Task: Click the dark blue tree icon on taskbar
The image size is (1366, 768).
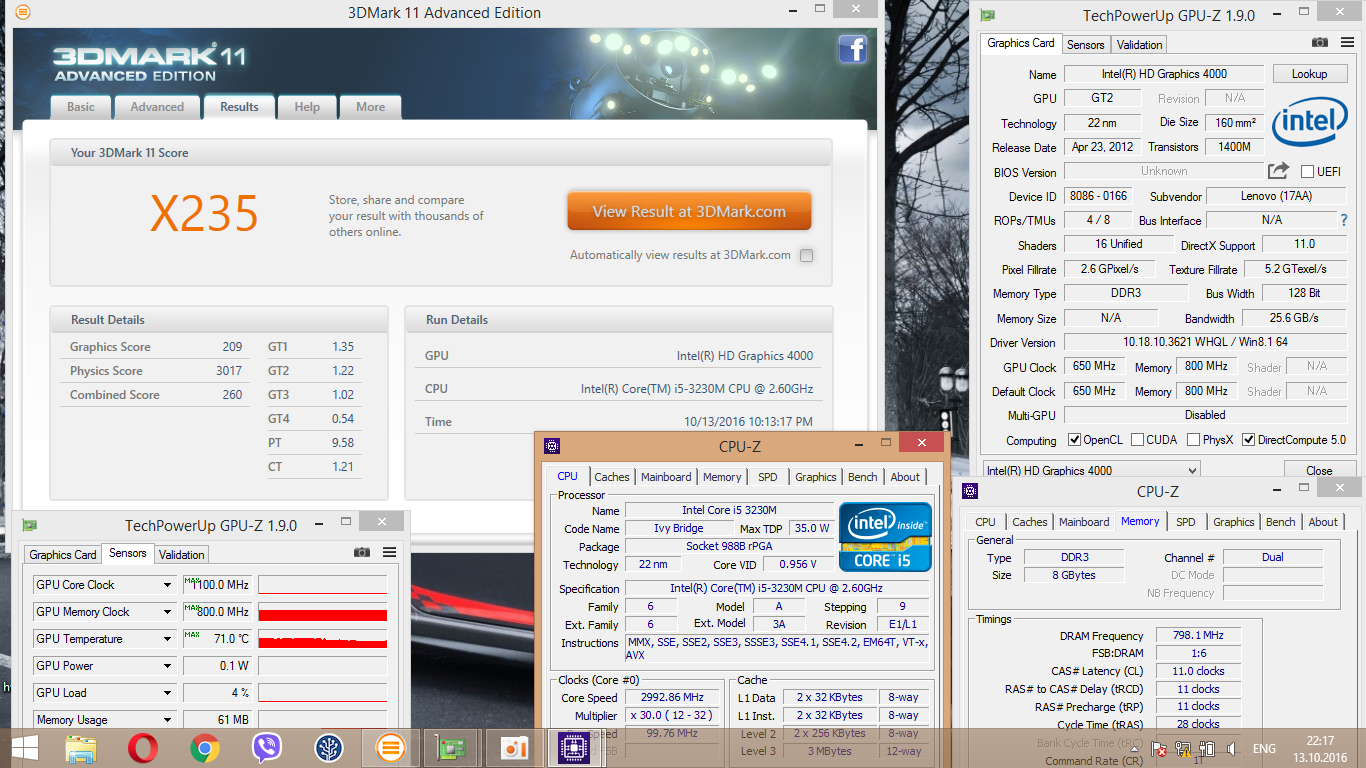Action: coord(329,748)
